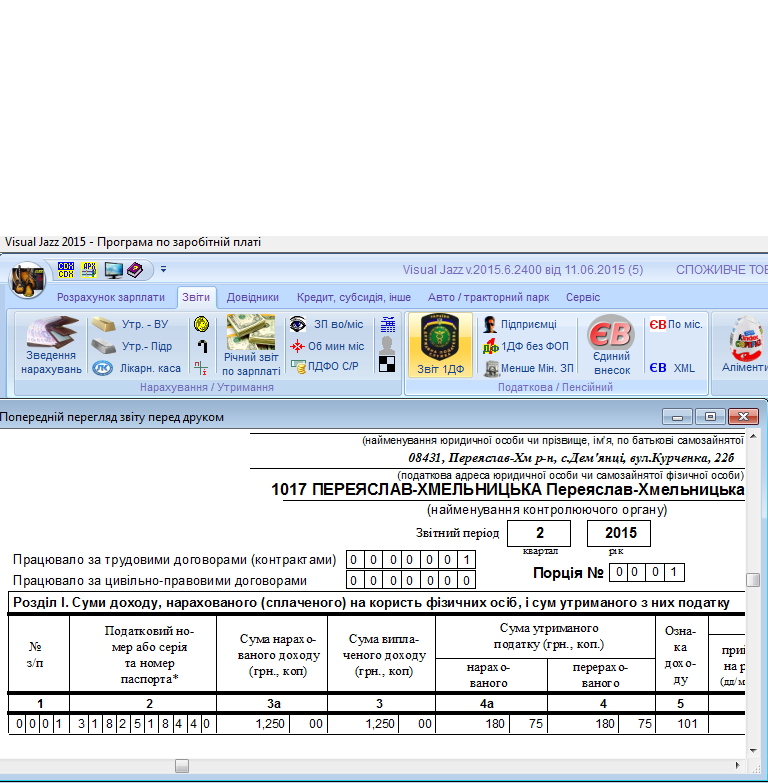This screenshot has height=783, width=768.
Task: Open the Сервіс tab
Action: [583, 297]
